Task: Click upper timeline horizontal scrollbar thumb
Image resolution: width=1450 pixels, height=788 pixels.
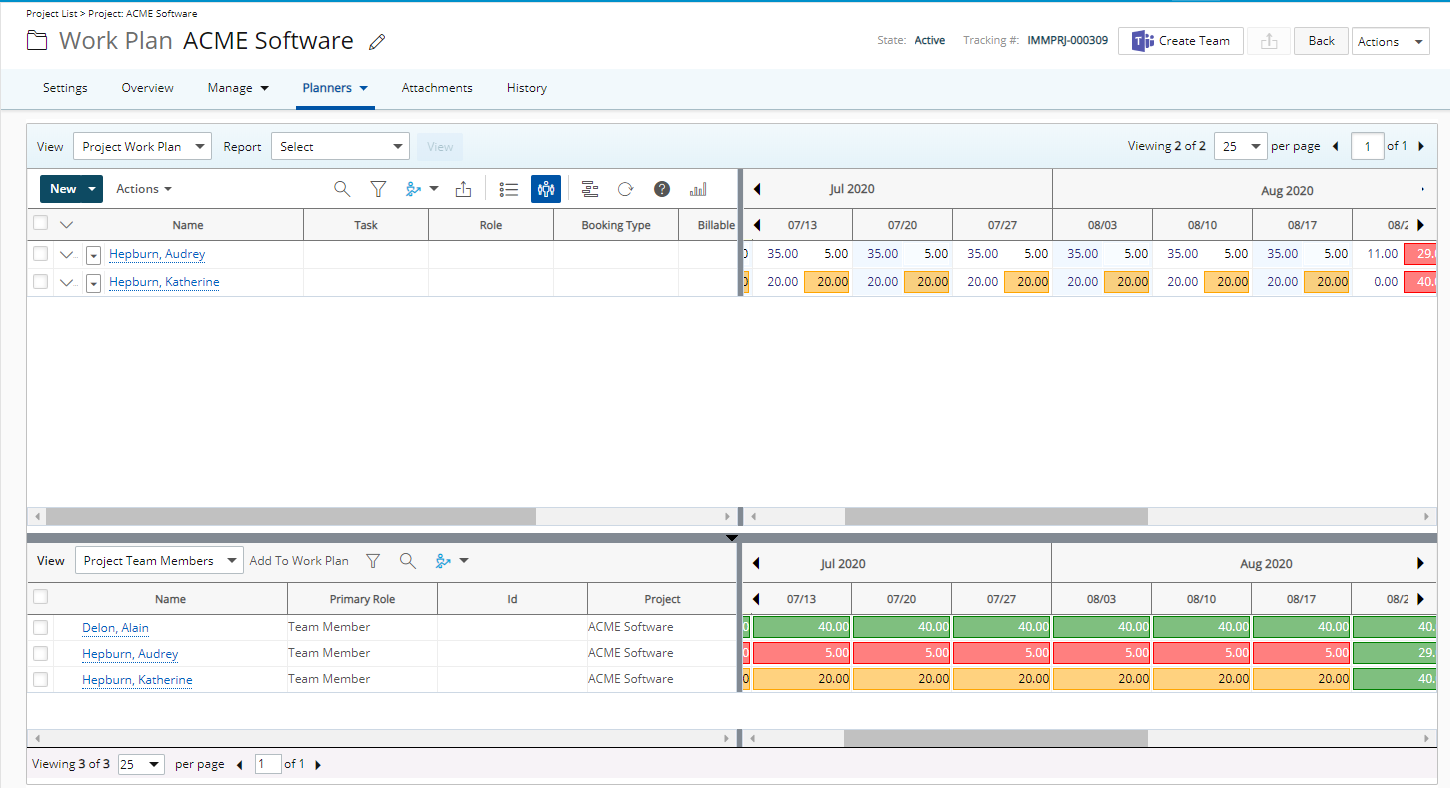Action: pyautogui.click(x=996, y=517)
